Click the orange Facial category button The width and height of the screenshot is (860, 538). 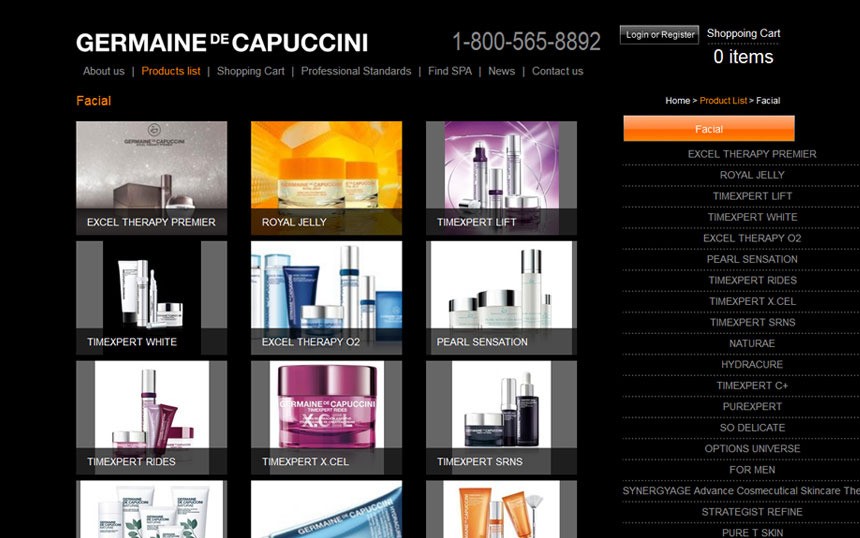click(x=709, y=129)
